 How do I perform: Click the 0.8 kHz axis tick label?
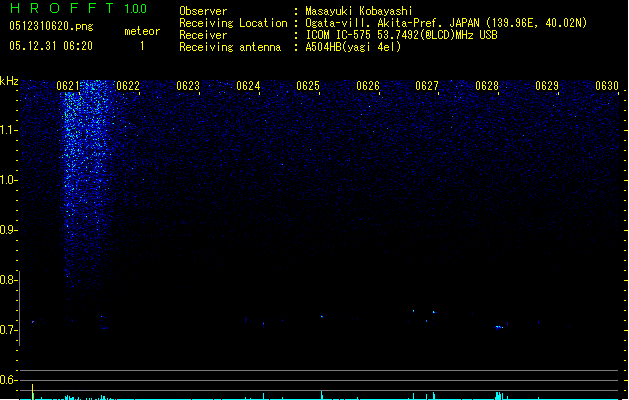coord(8,280)
